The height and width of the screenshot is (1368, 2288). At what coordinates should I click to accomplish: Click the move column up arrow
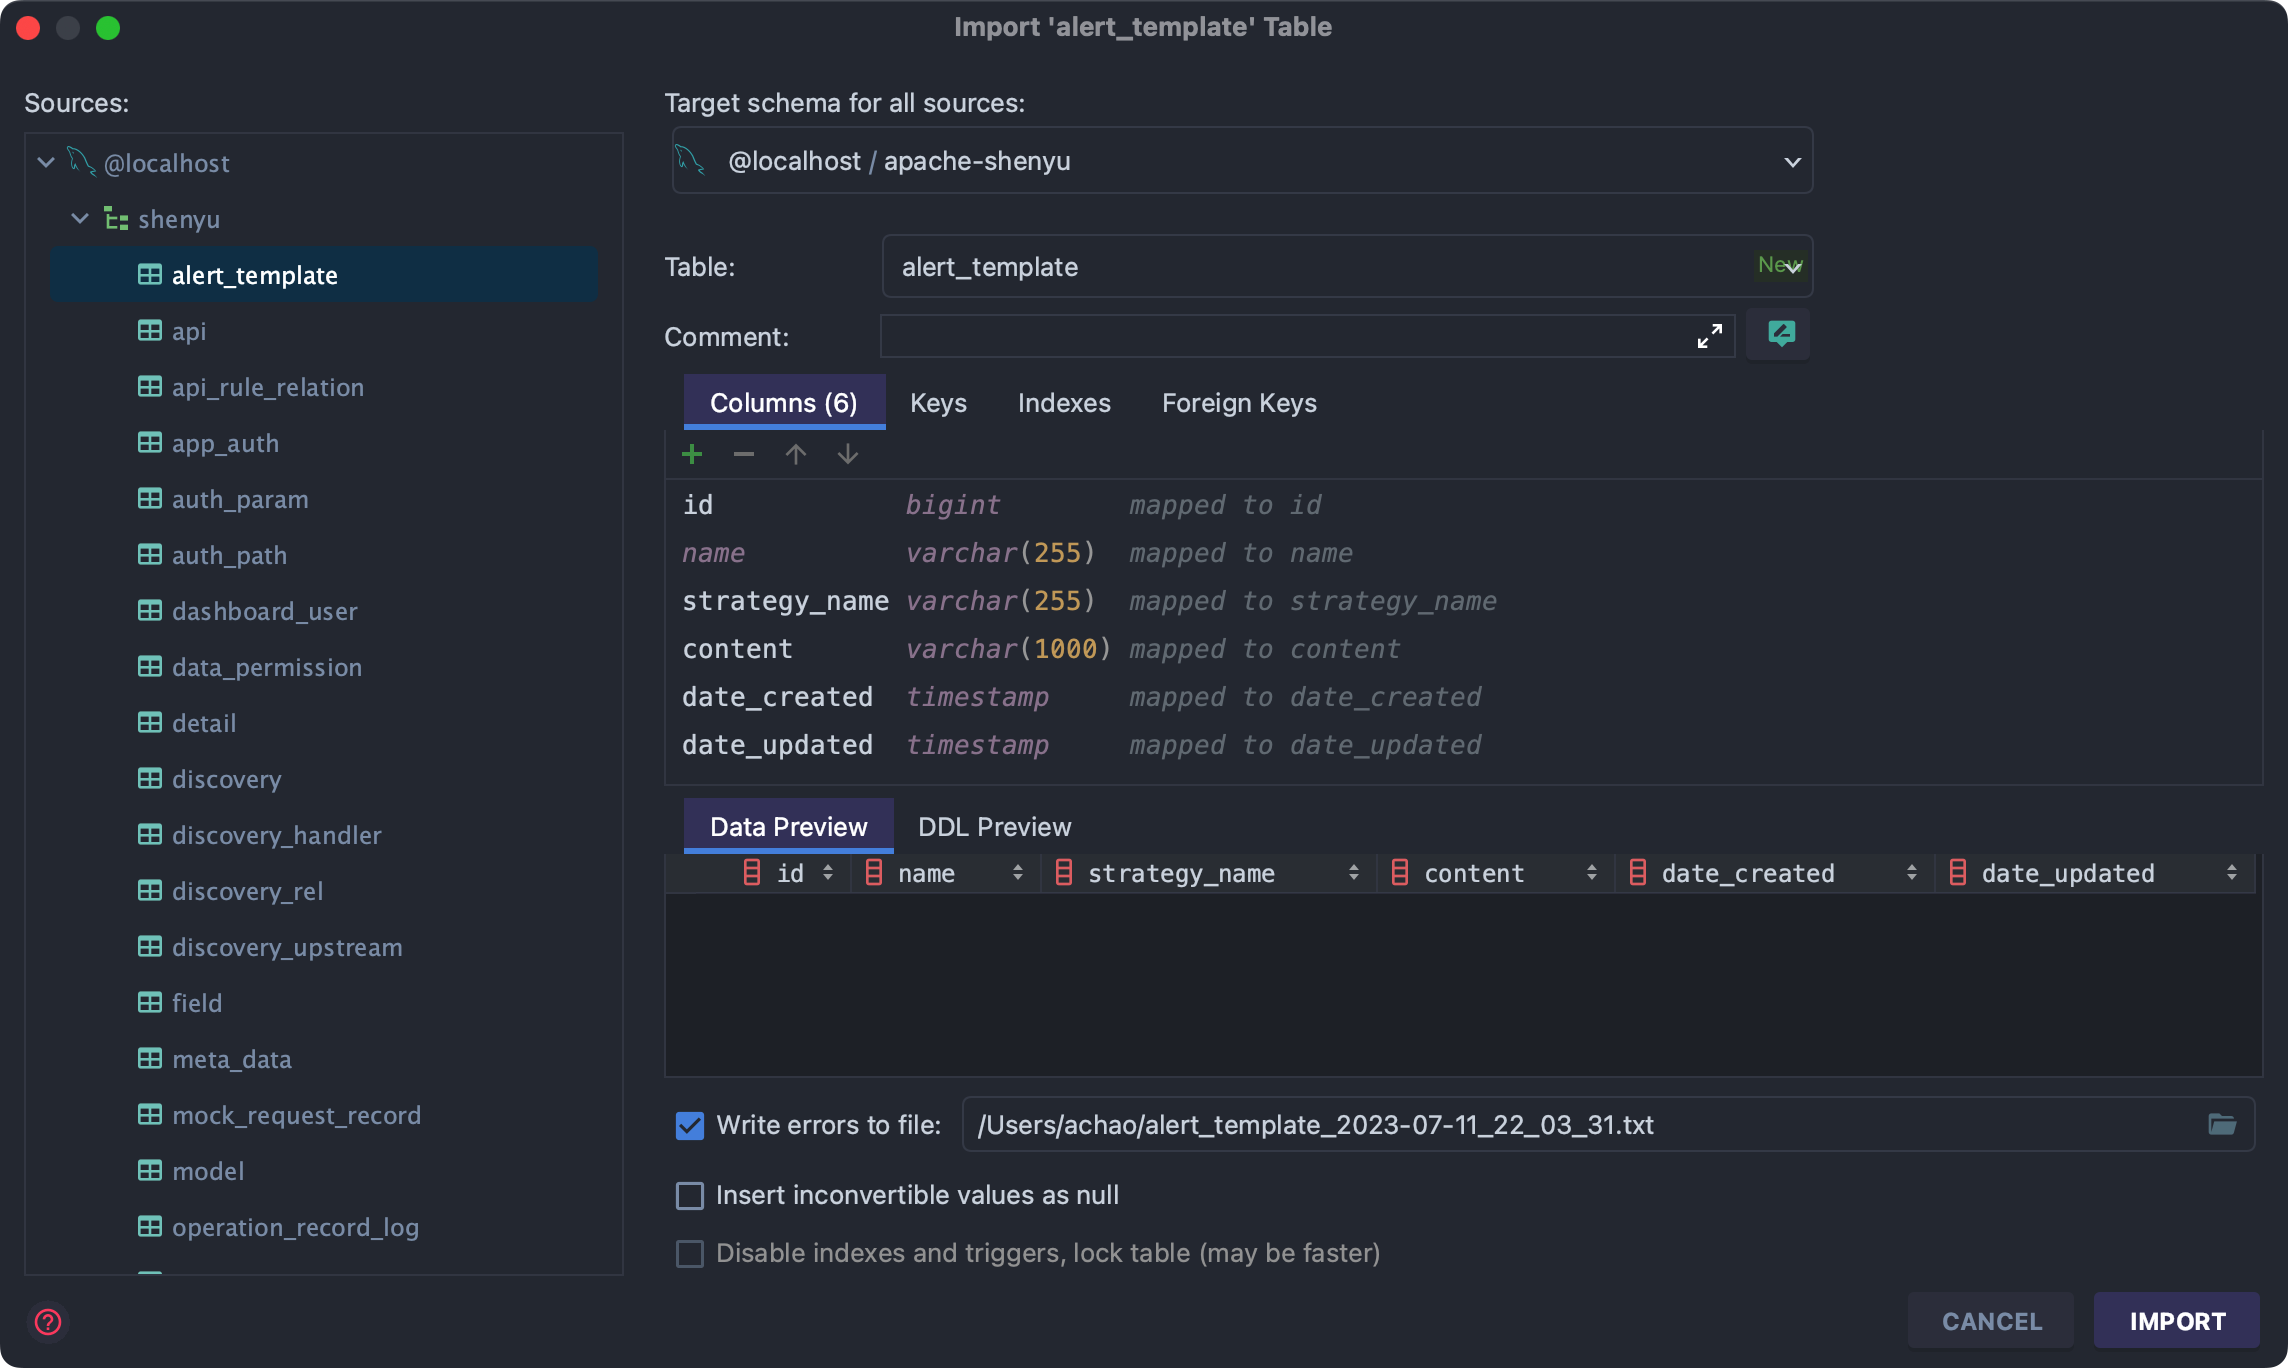click(796, 455)
